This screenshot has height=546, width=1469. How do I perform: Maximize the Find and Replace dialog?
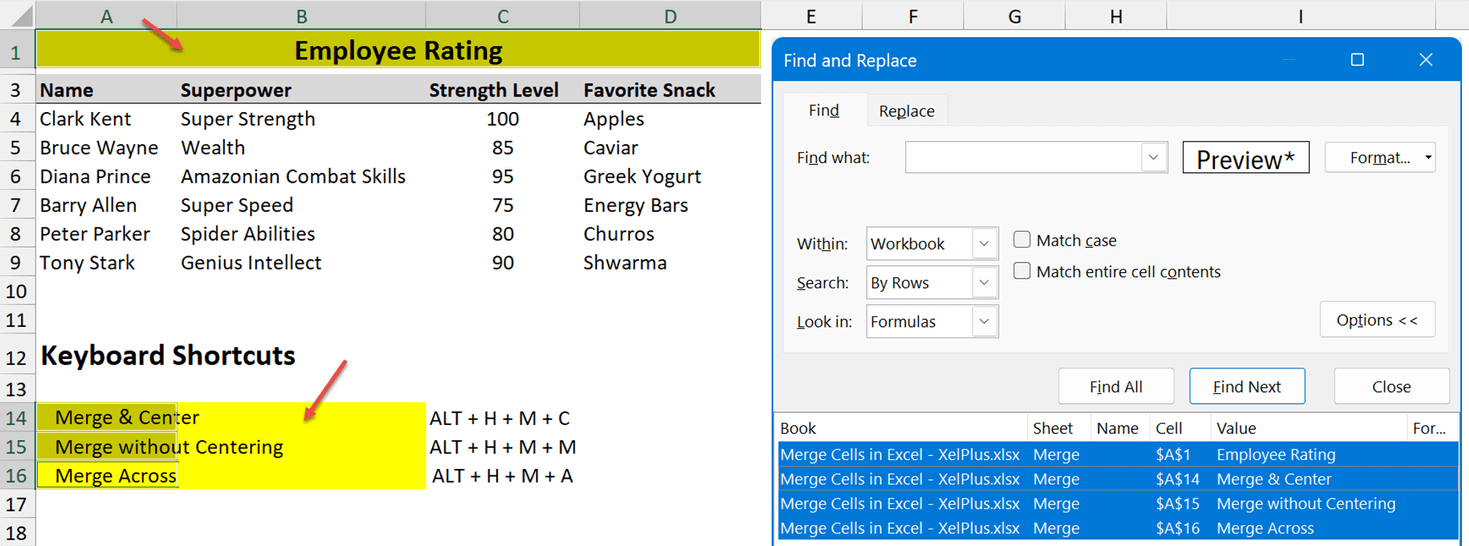point(1357,60)
